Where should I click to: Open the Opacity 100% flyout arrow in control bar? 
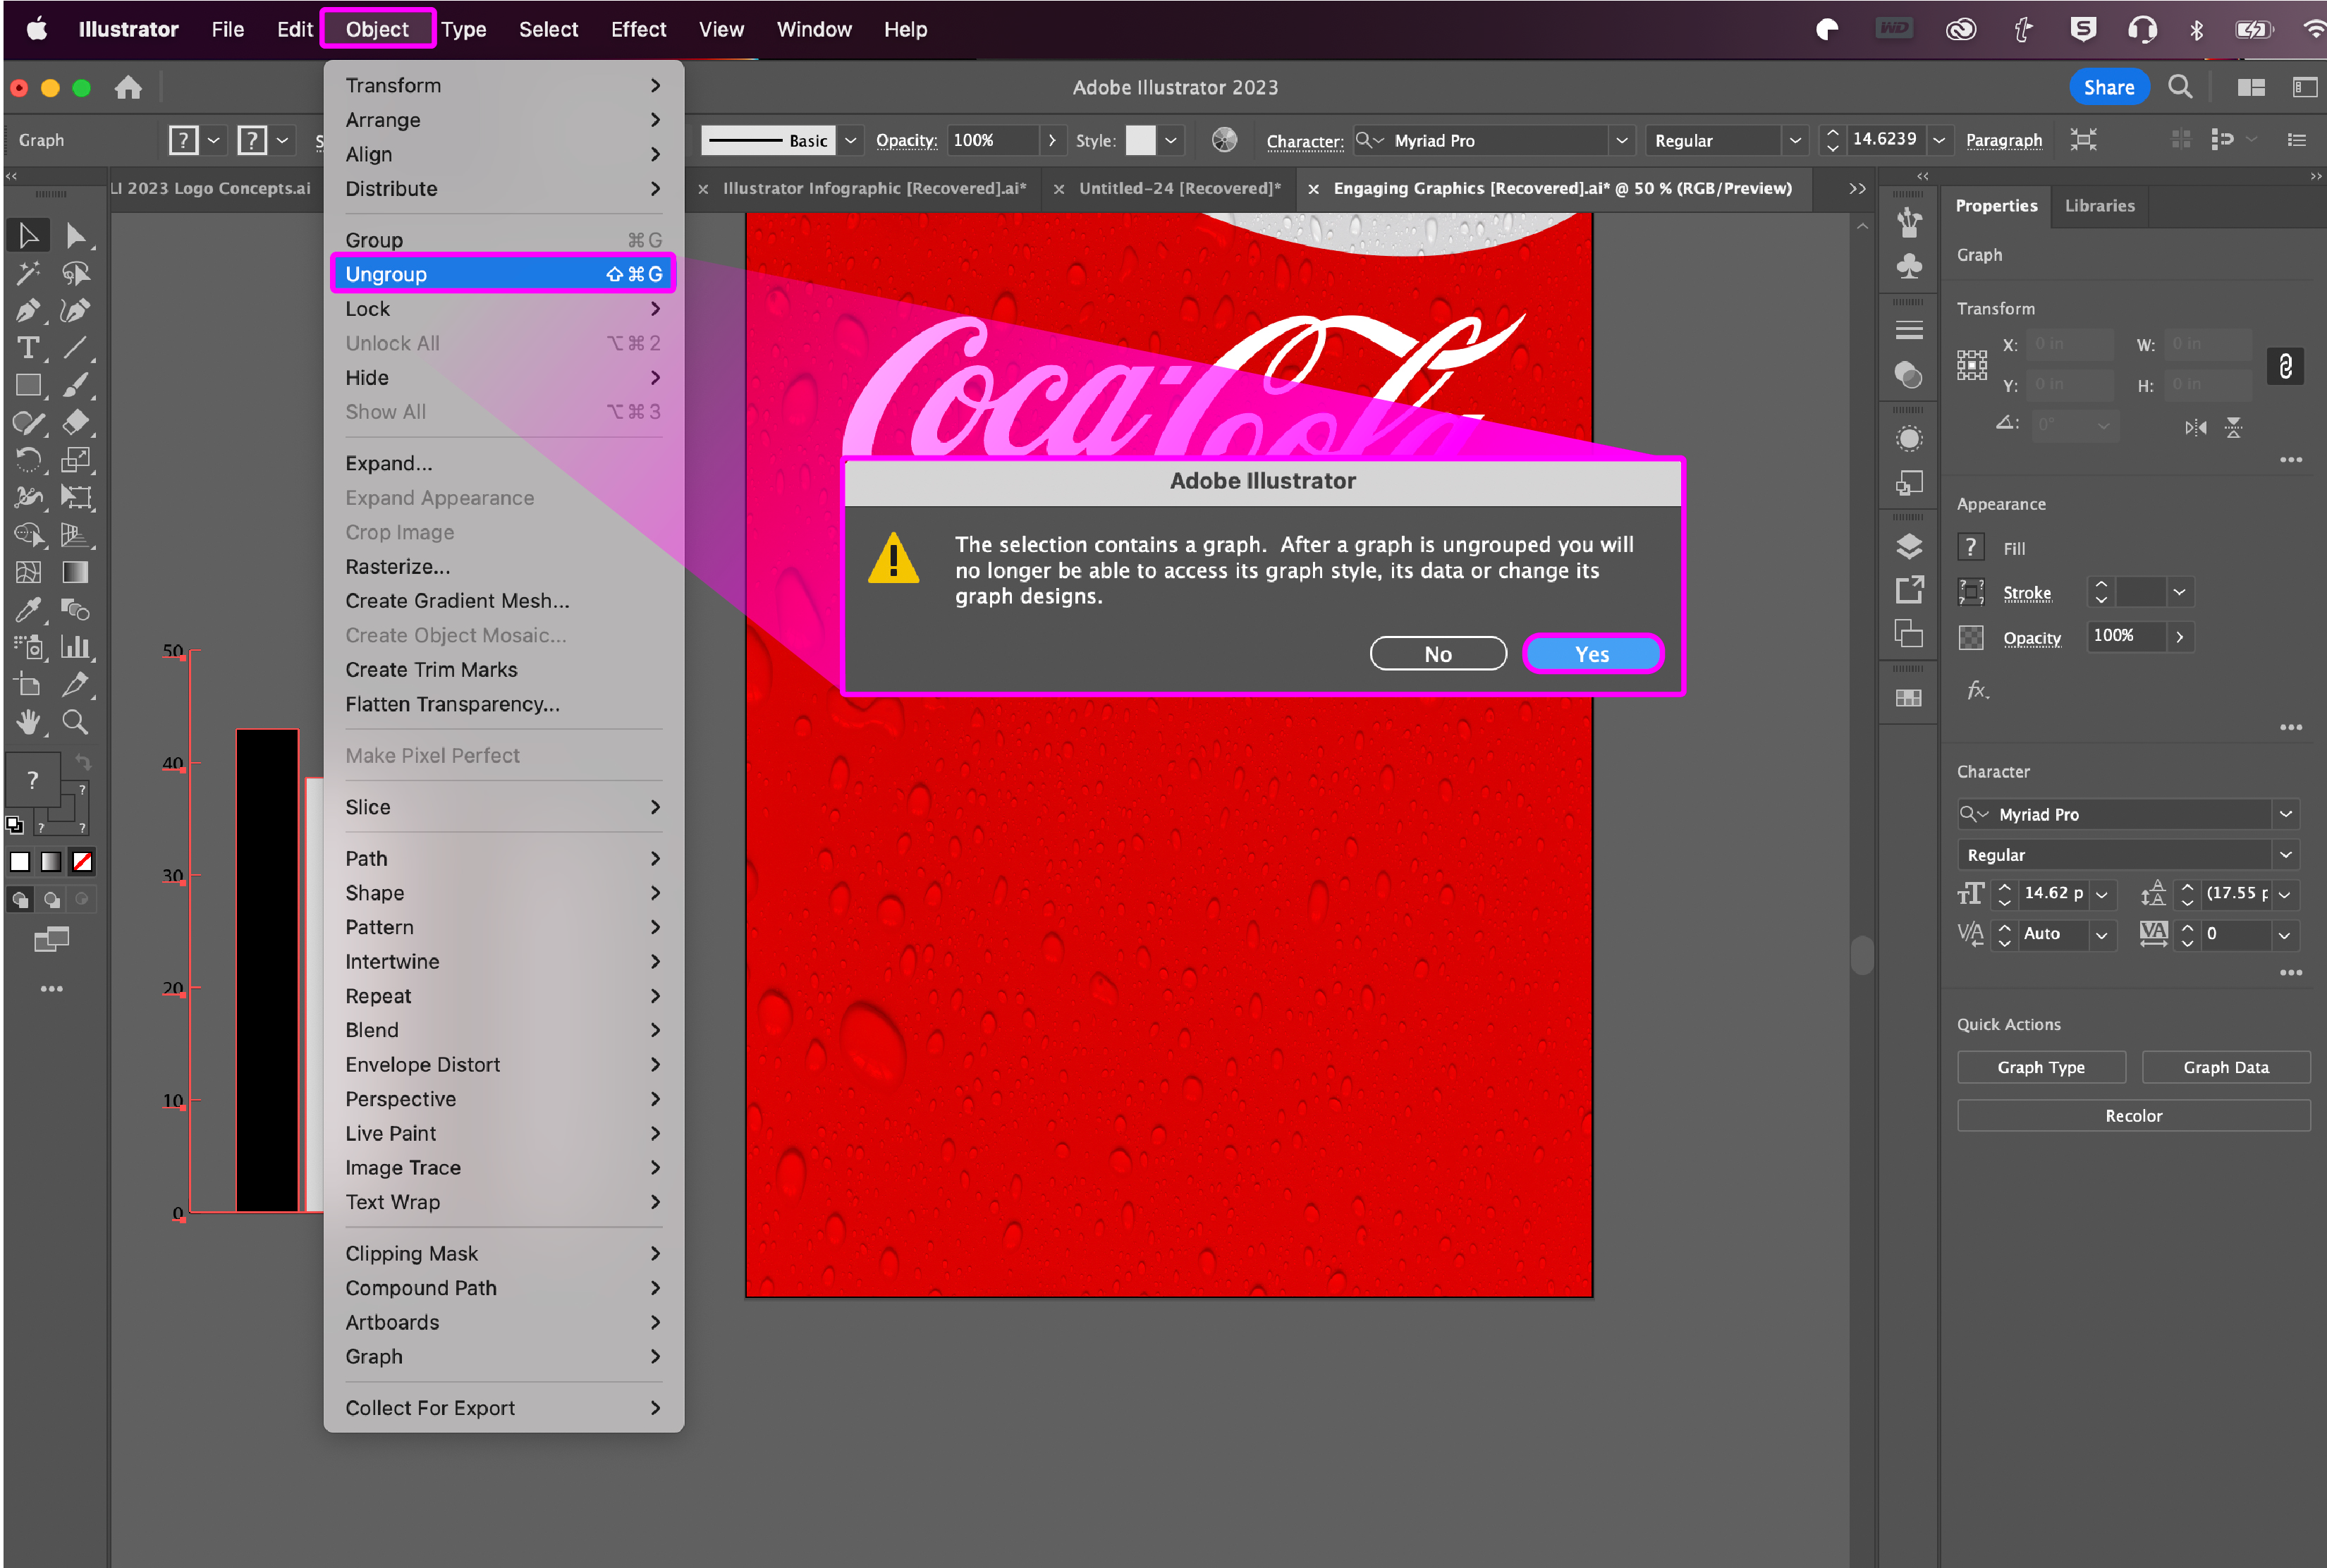point(1052,141)
